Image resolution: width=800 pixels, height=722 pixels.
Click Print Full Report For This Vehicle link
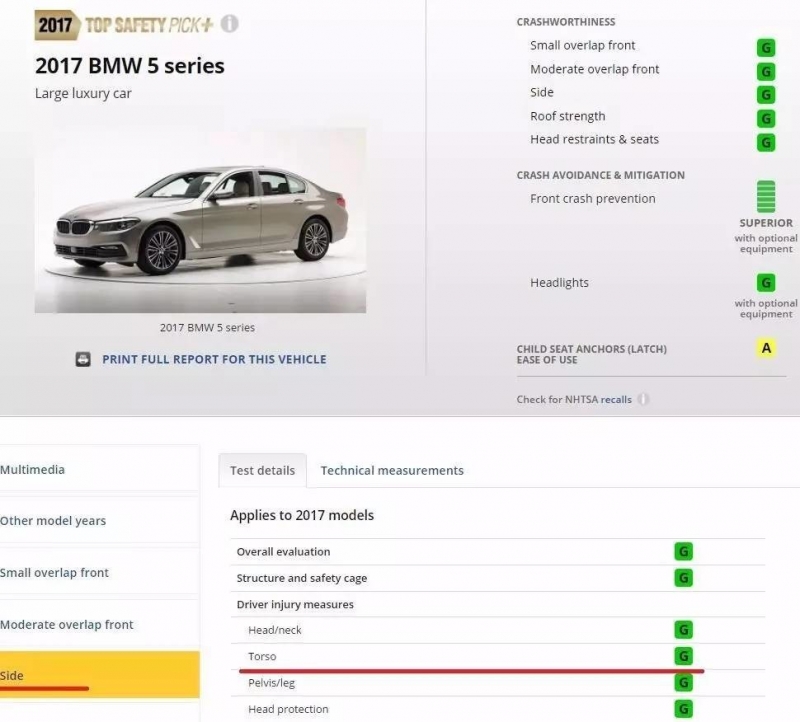[214, 359]
